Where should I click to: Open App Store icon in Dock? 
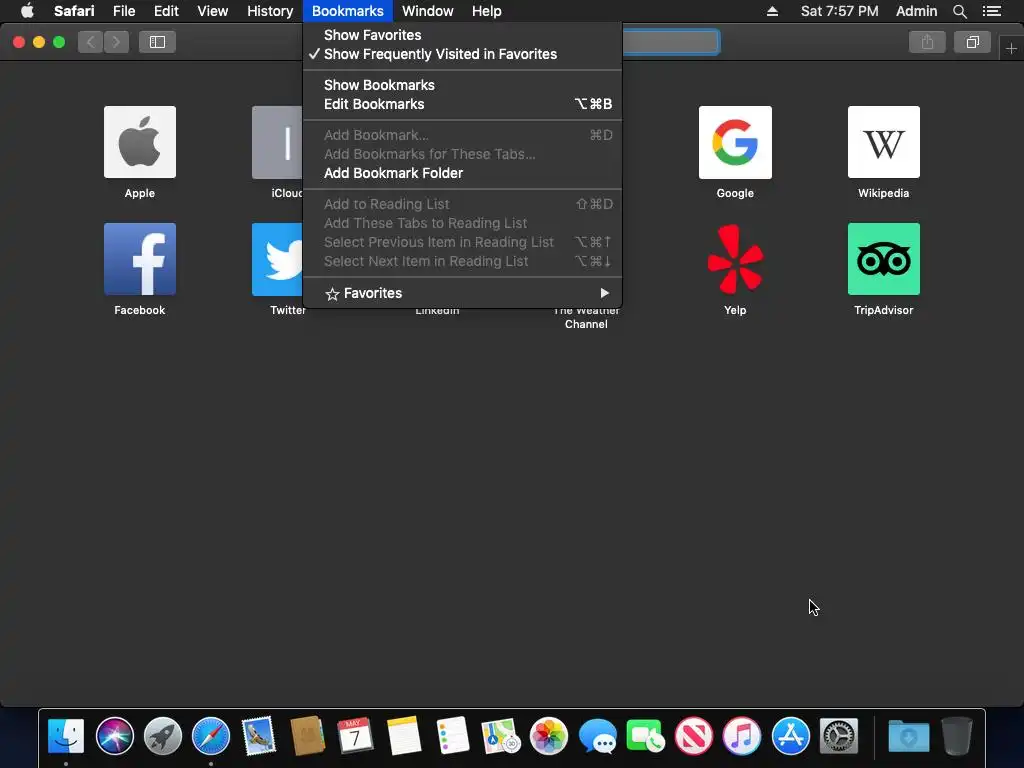coord(790,736)
